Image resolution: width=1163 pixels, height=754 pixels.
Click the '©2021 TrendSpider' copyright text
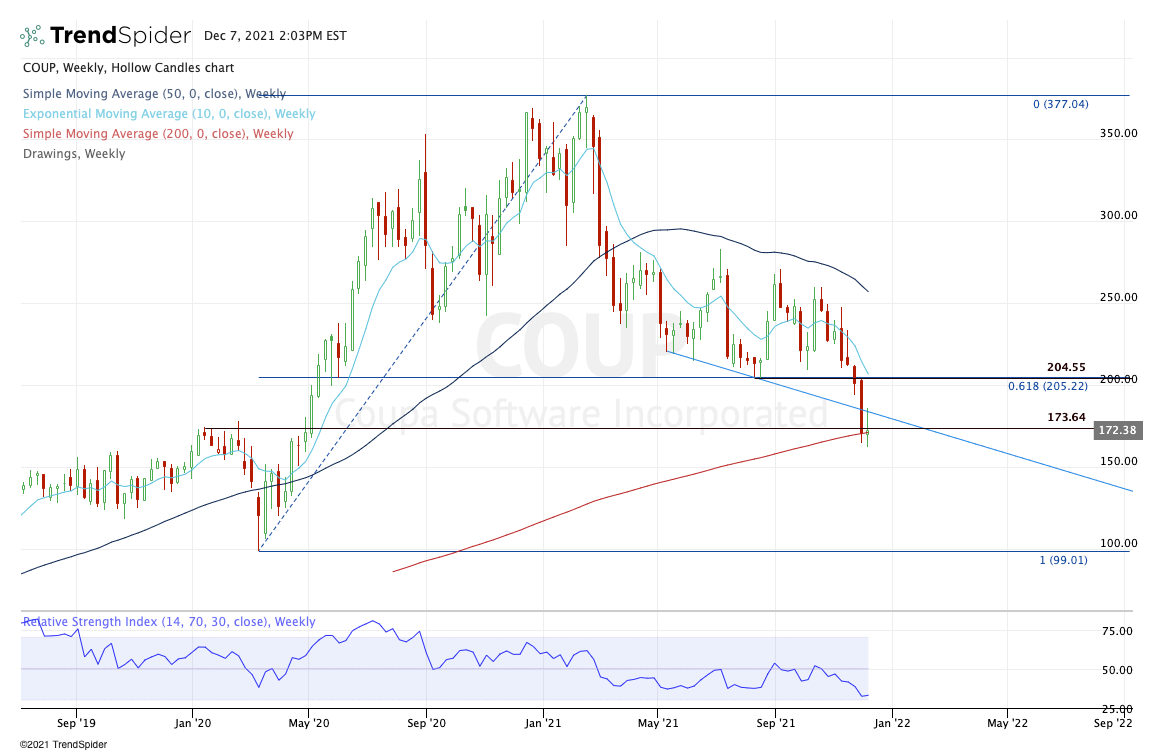(x=63, y=744)
